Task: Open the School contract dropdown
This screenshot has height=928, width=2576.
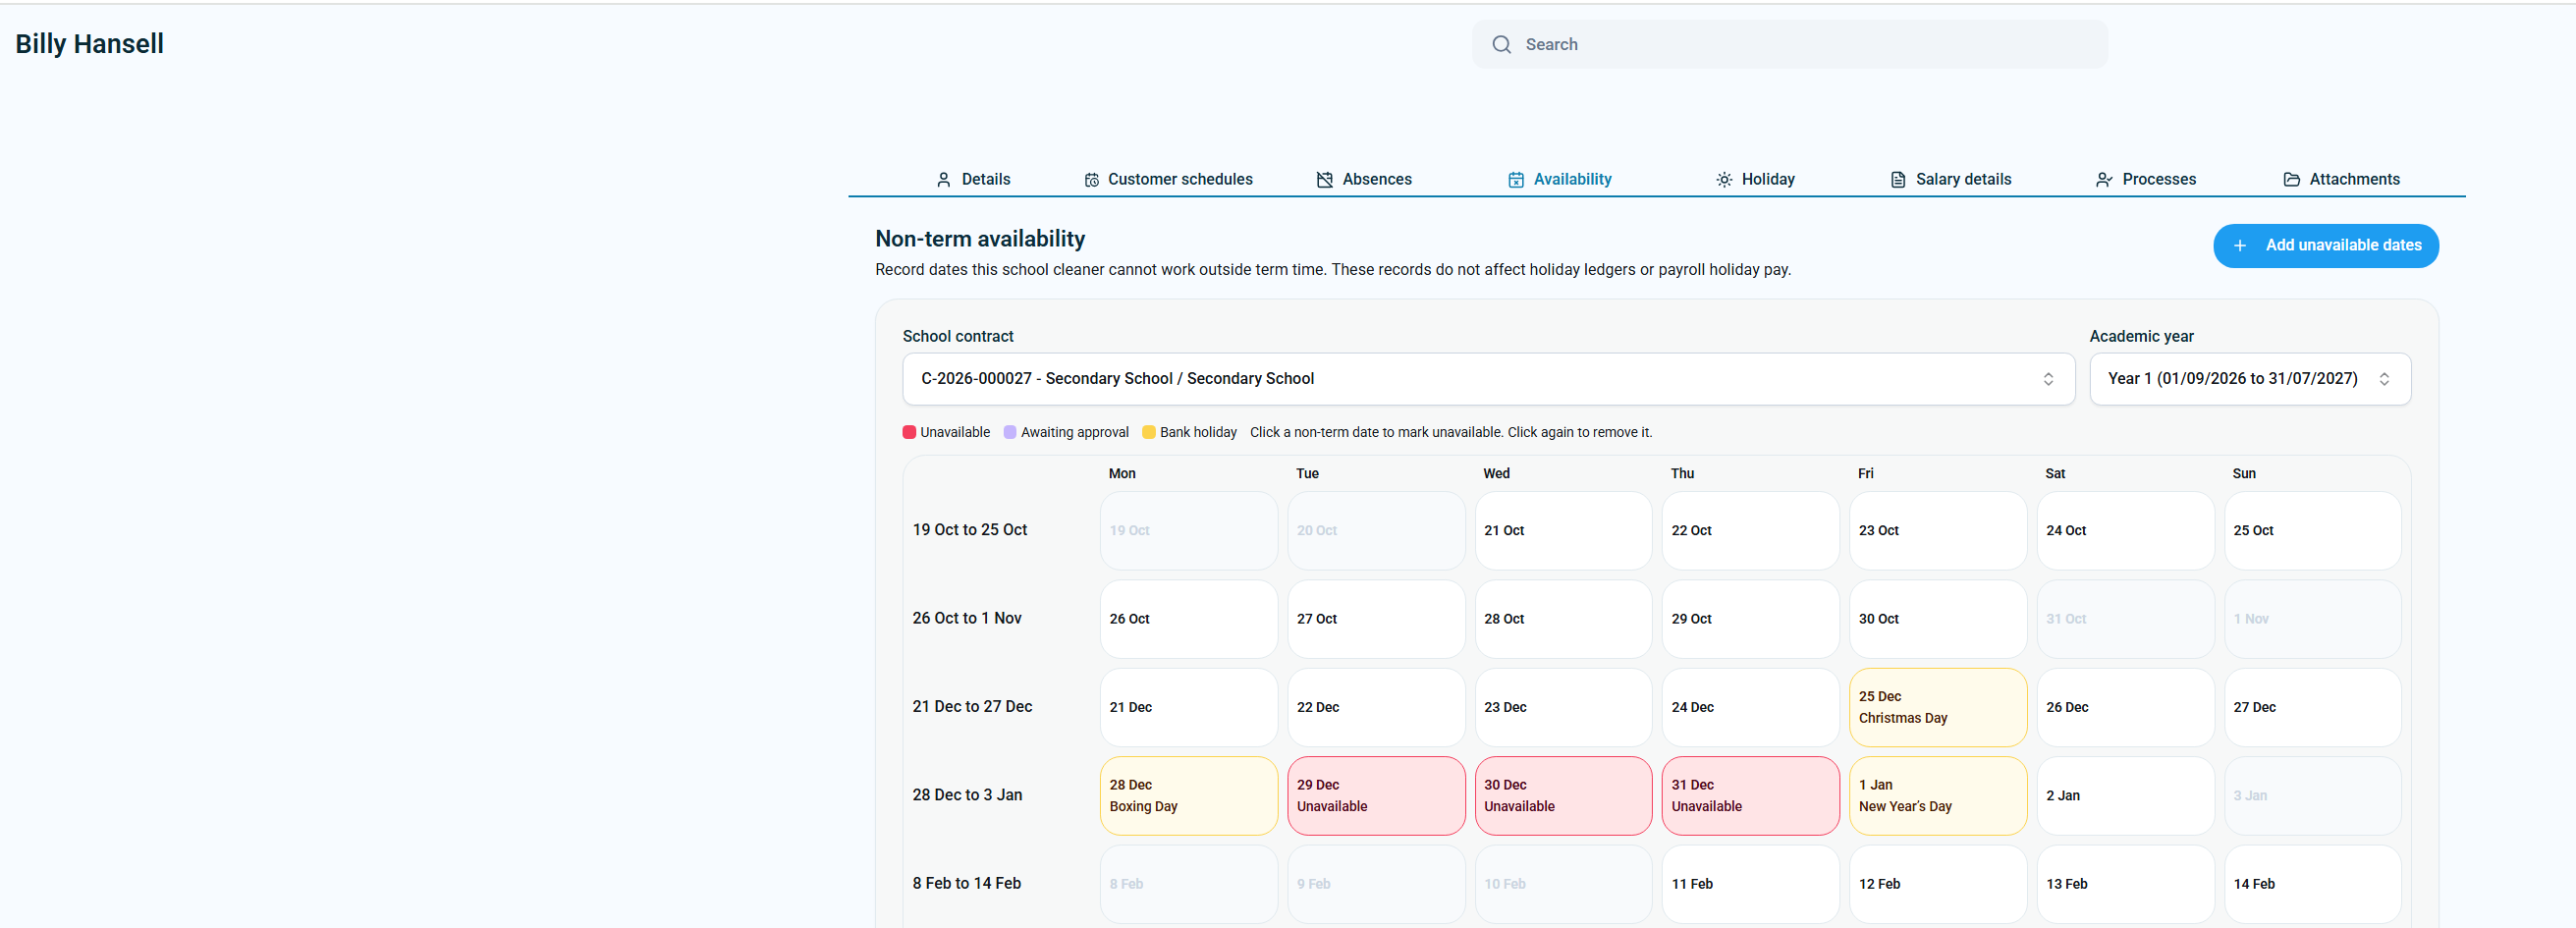Action: coord(1488,379)
